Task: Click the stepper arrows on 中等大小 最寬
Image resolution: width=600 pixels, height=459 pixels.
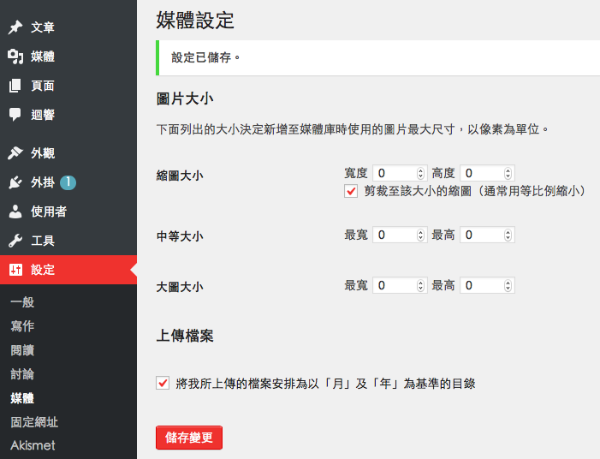Action: (x=421, y=235)
